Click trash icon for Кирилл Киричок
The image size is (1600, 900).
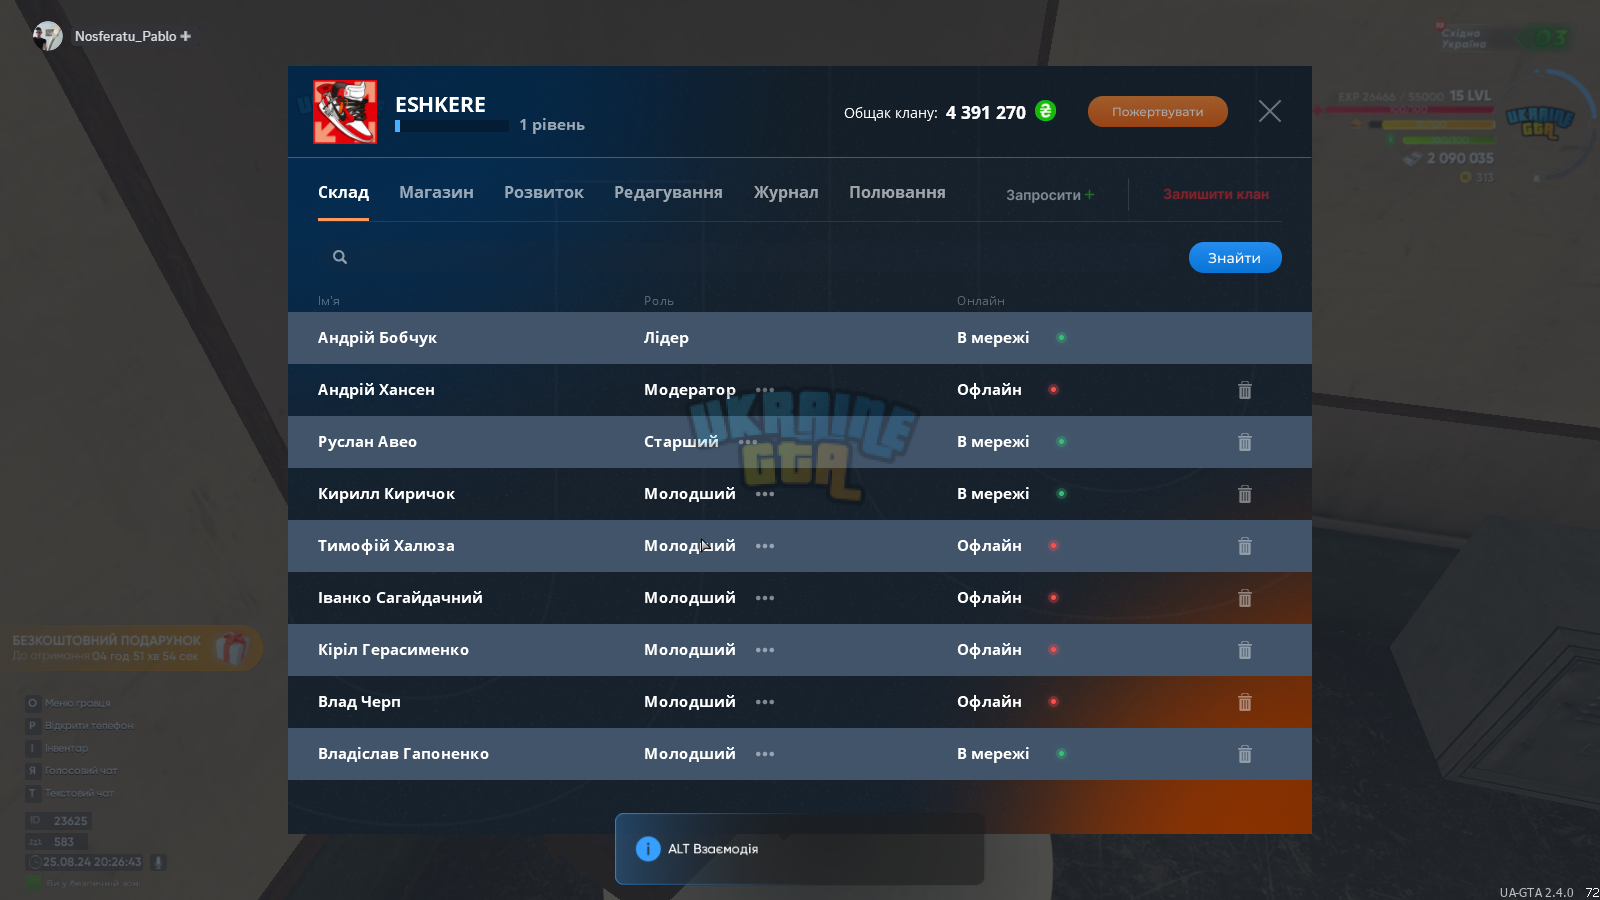[x=1245, y=494]
